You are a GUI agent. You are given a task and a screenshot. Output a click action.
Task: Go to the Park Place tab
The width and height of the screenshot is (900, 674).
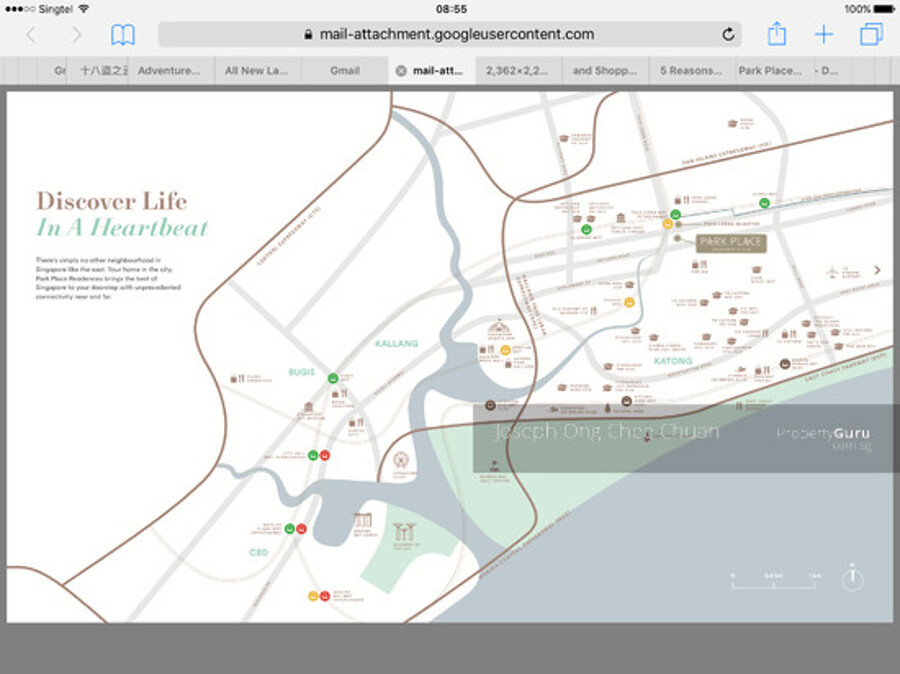[769, 71]
